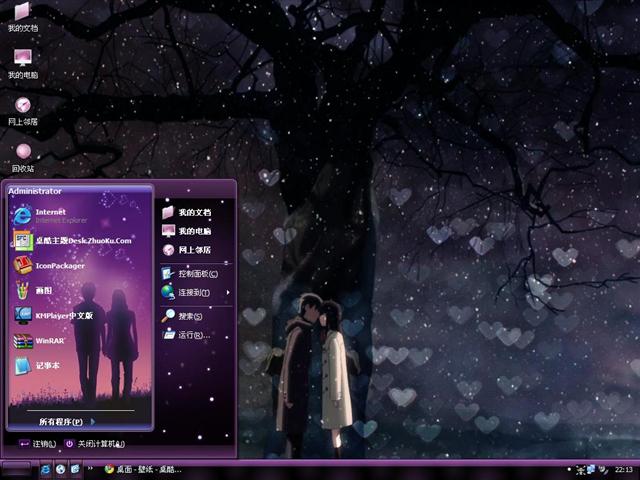Image resolution: width=640 pixels, height=480 pixels.
Task: Click the volume tray icon
Action: coord(602,470)
